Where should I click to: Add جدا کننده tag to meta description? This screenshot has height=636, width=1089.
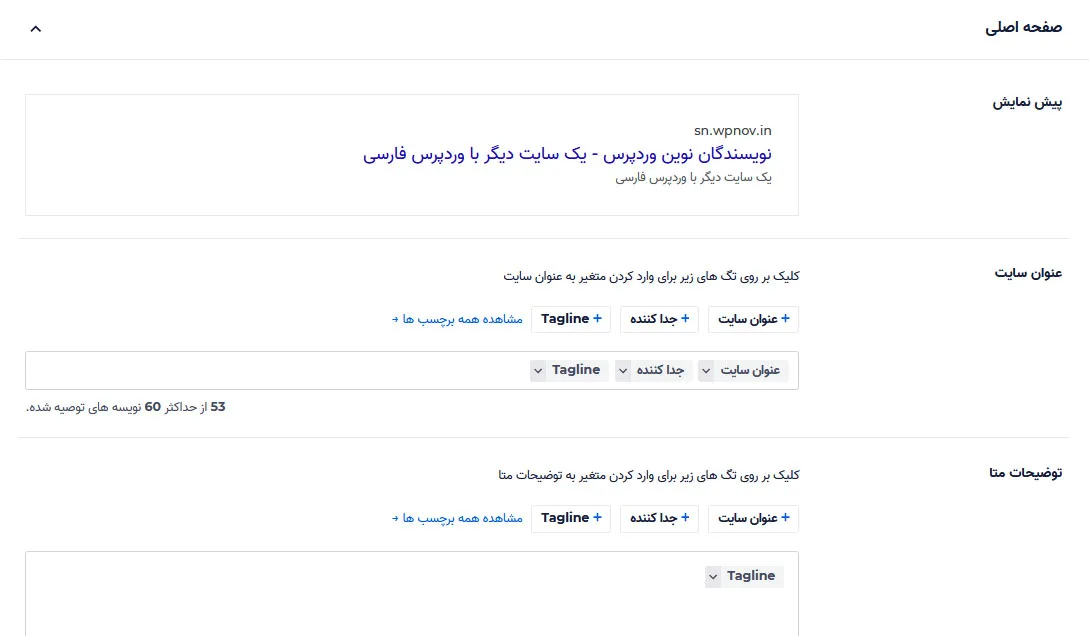[659, 519]
